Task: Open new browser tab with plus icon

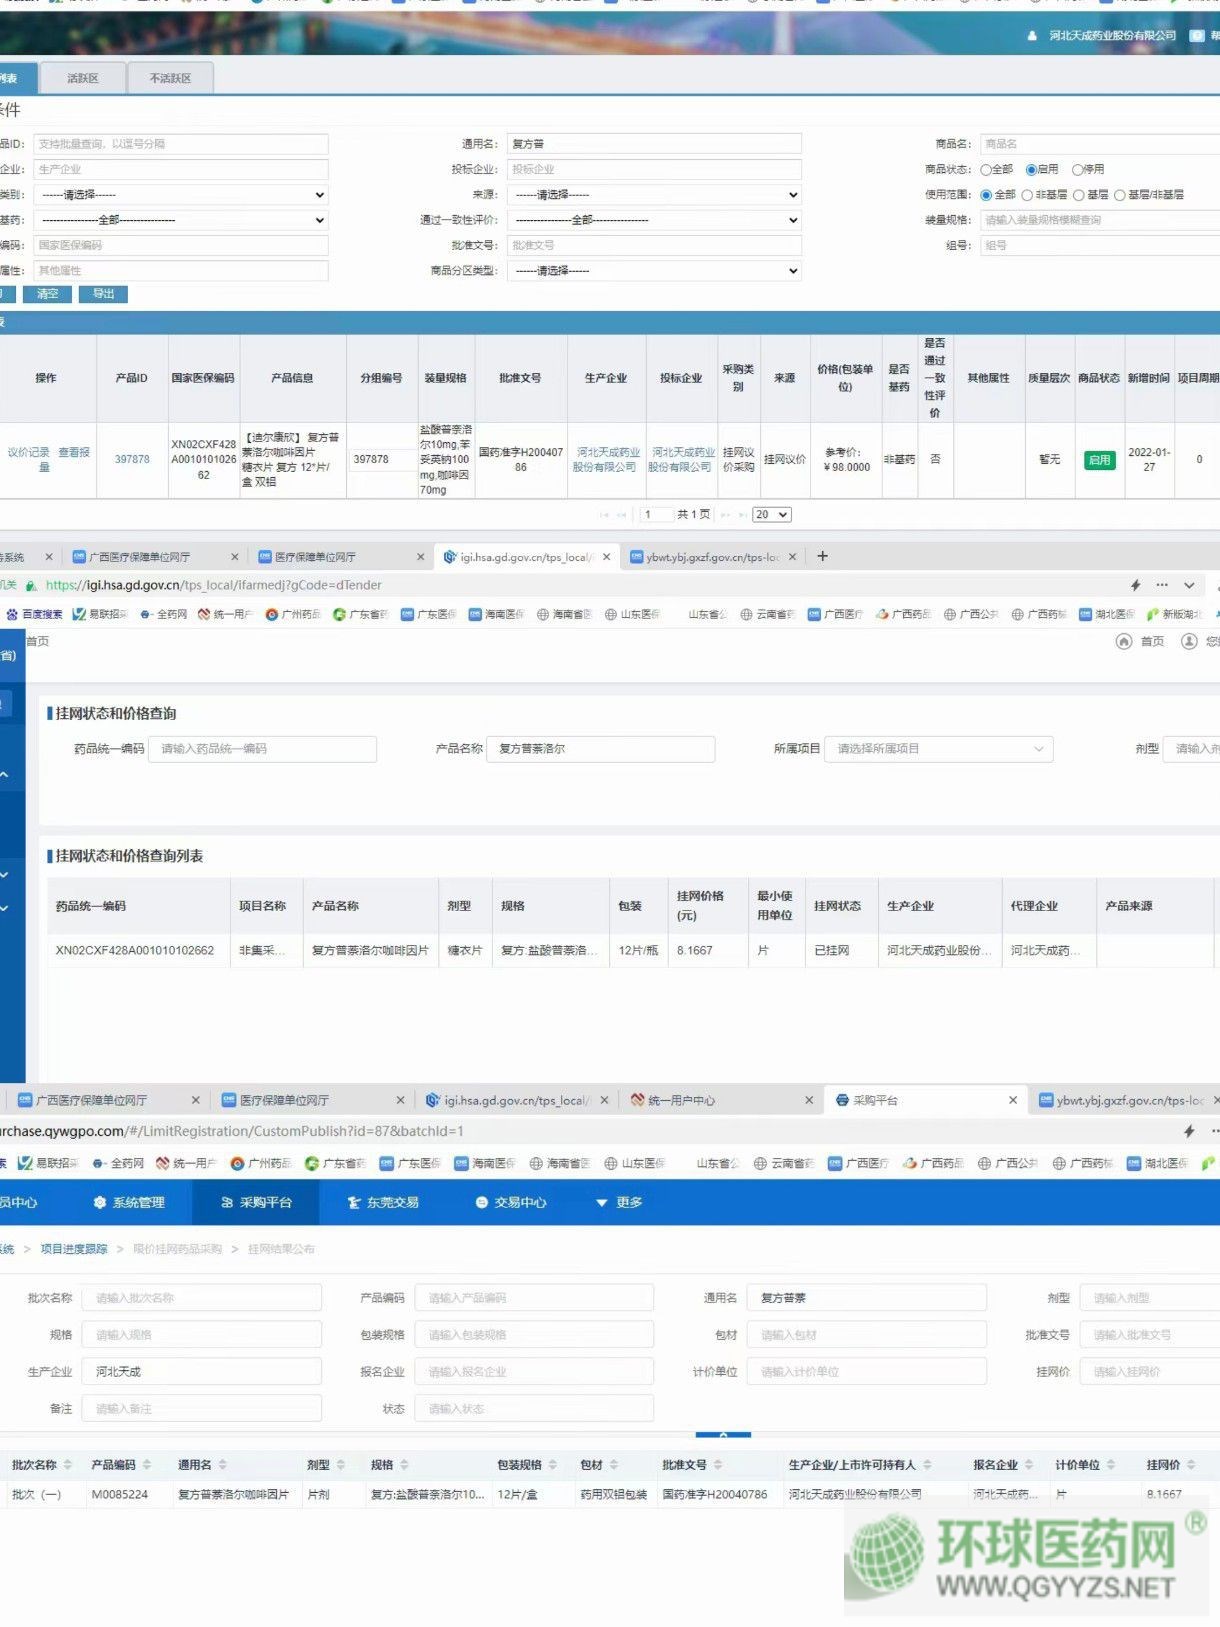Action: click(822, 557)
